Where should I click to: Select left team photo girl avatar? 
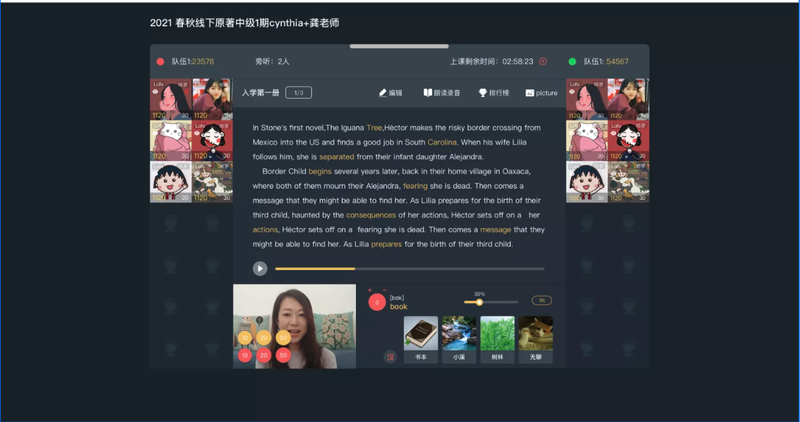pos(212,99)
